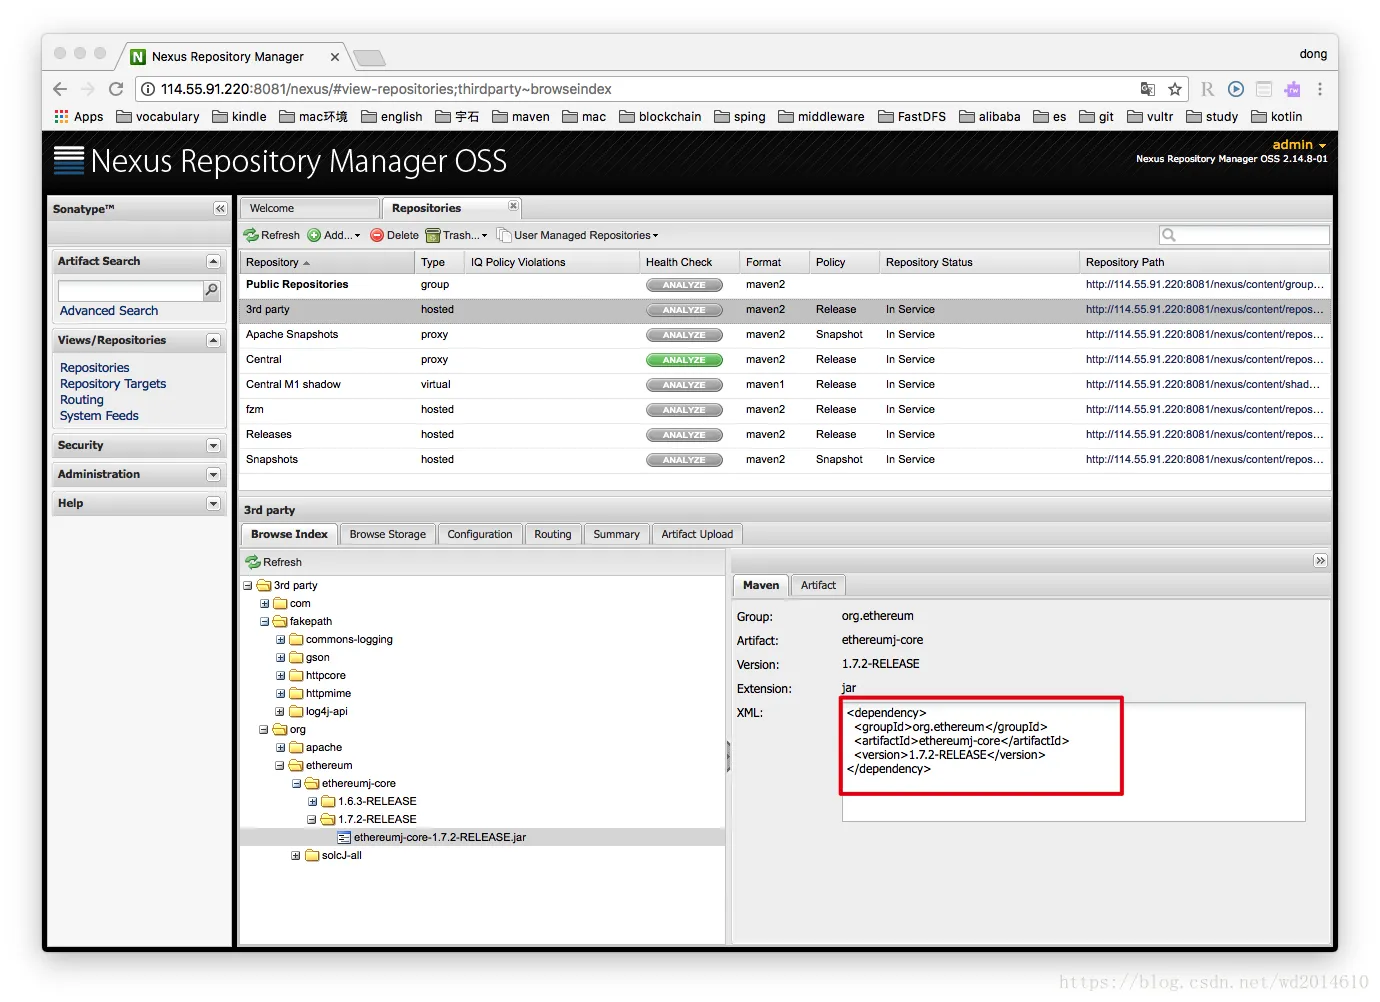Open the User Managed Repositories dropdown
The height and width of the screenshot is (1002, 1380).
coord(578,235)
